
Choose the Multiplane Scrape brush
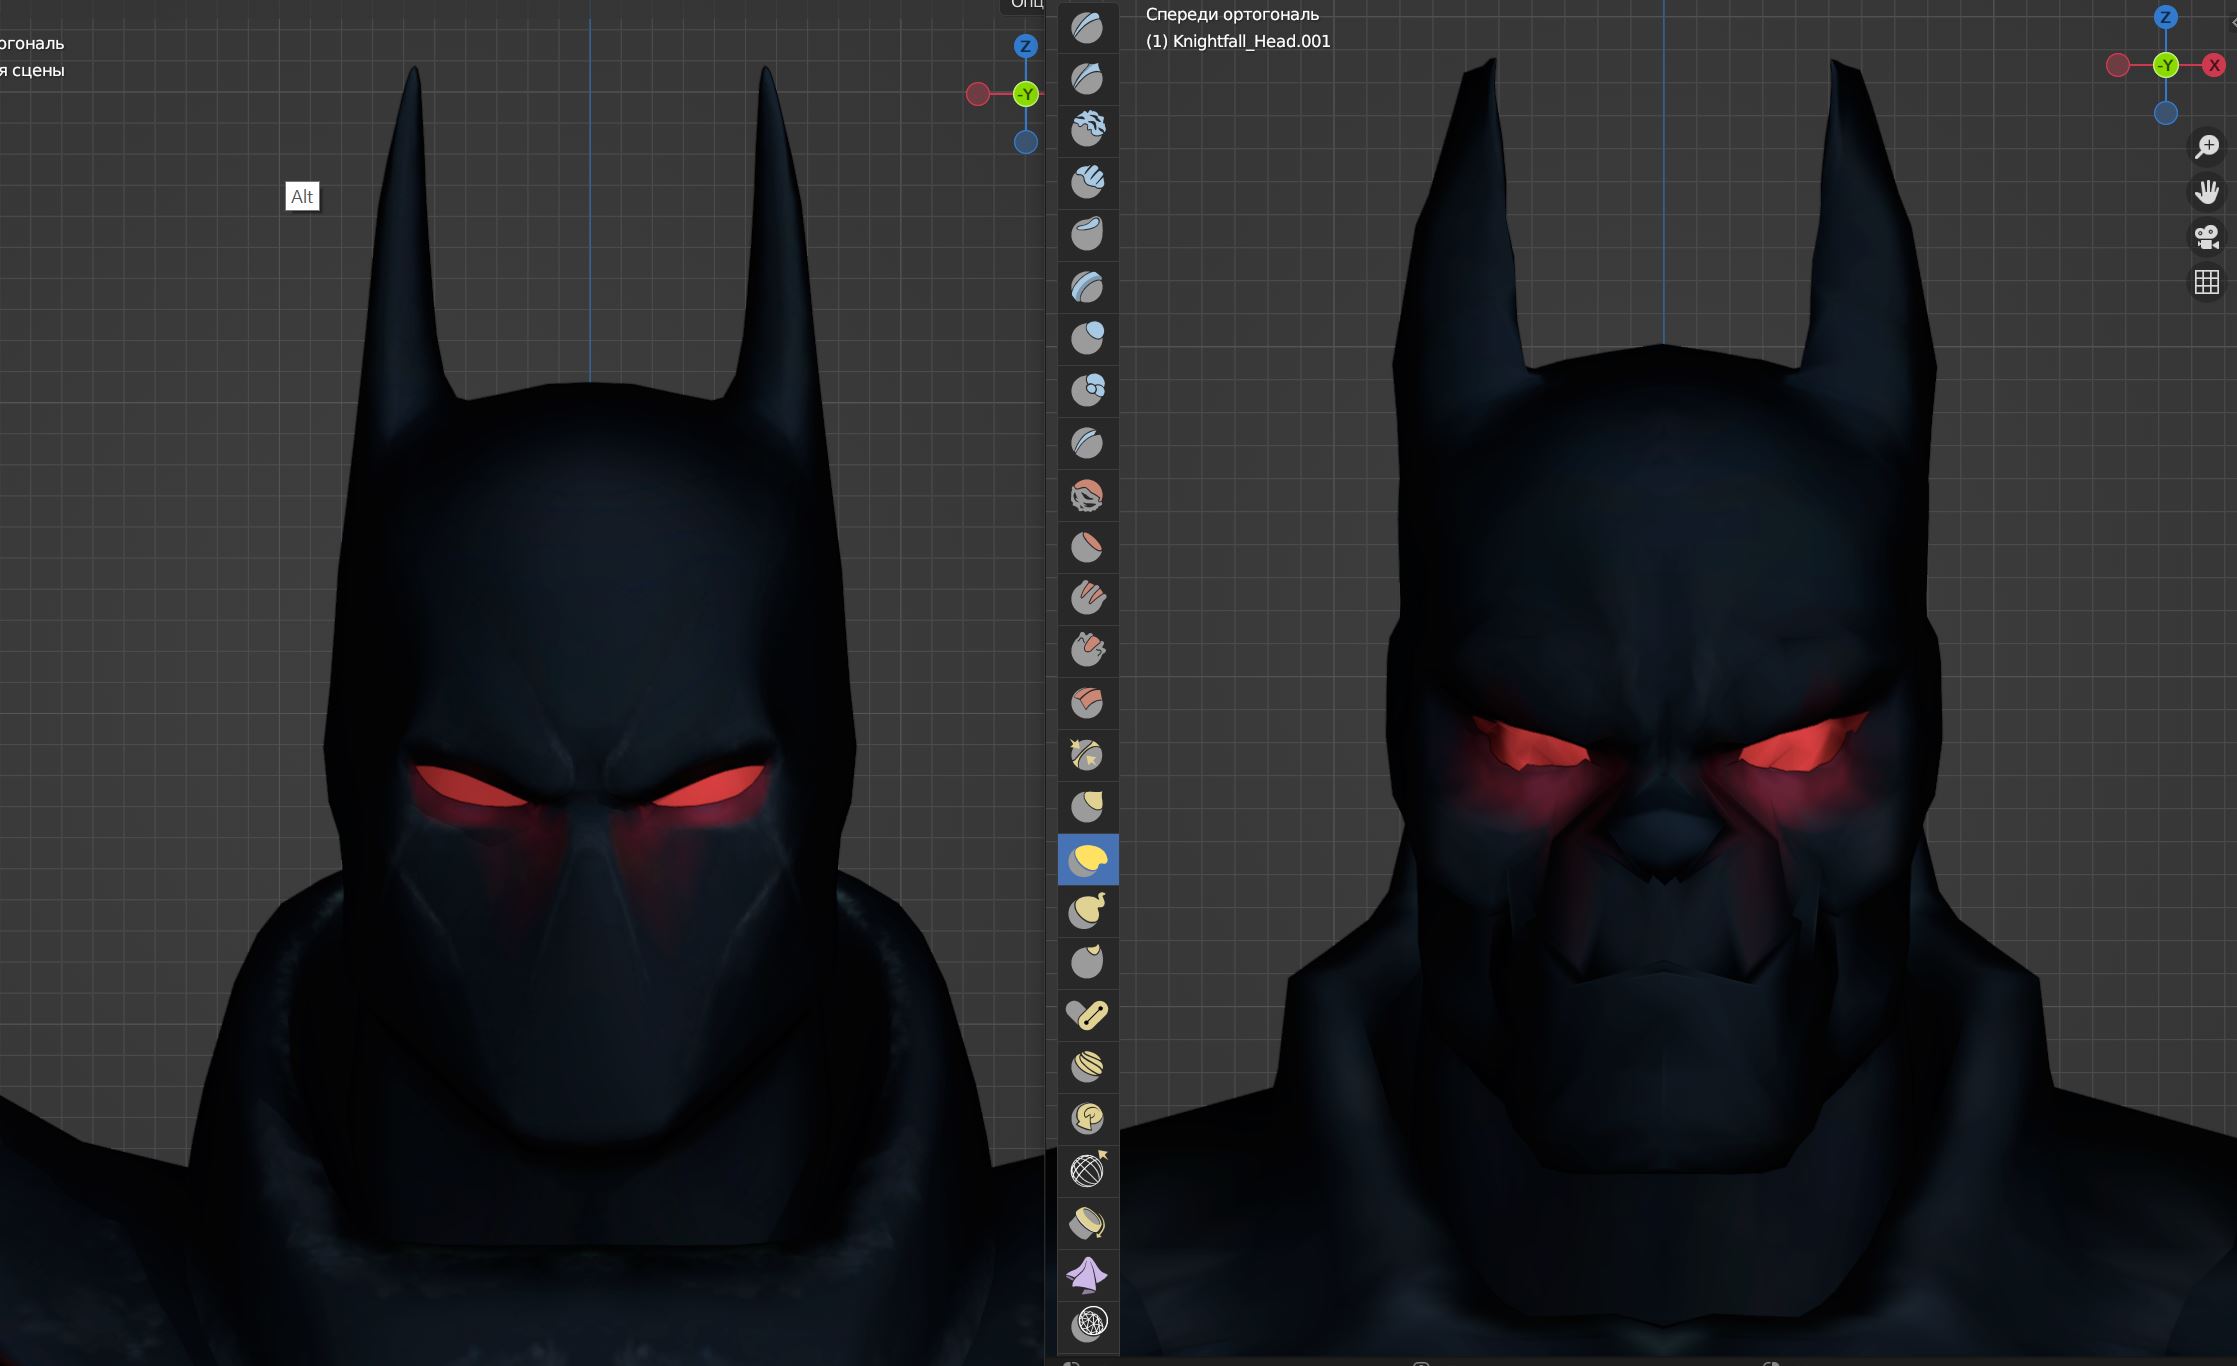[x=1087, y=702]
